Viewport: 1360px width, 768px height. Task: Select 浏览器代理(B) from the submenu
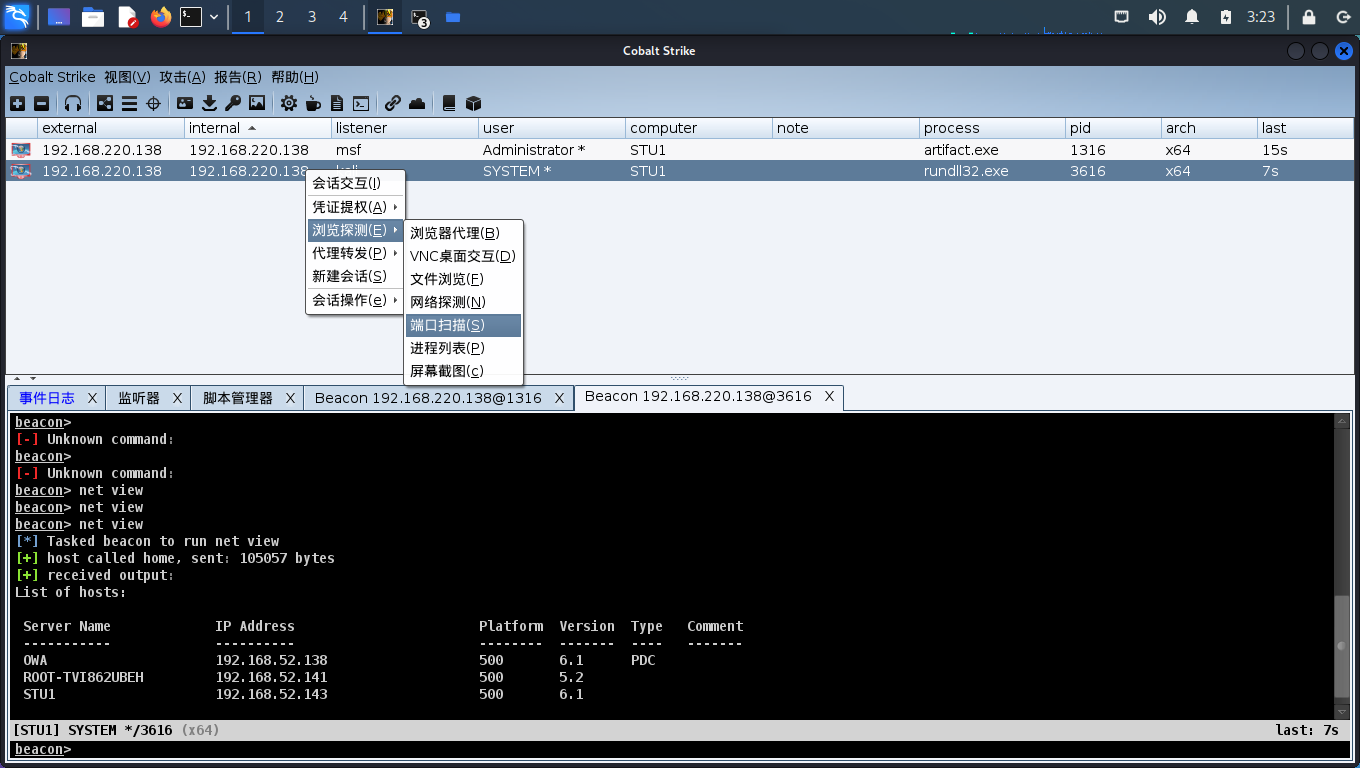[464, 233]
